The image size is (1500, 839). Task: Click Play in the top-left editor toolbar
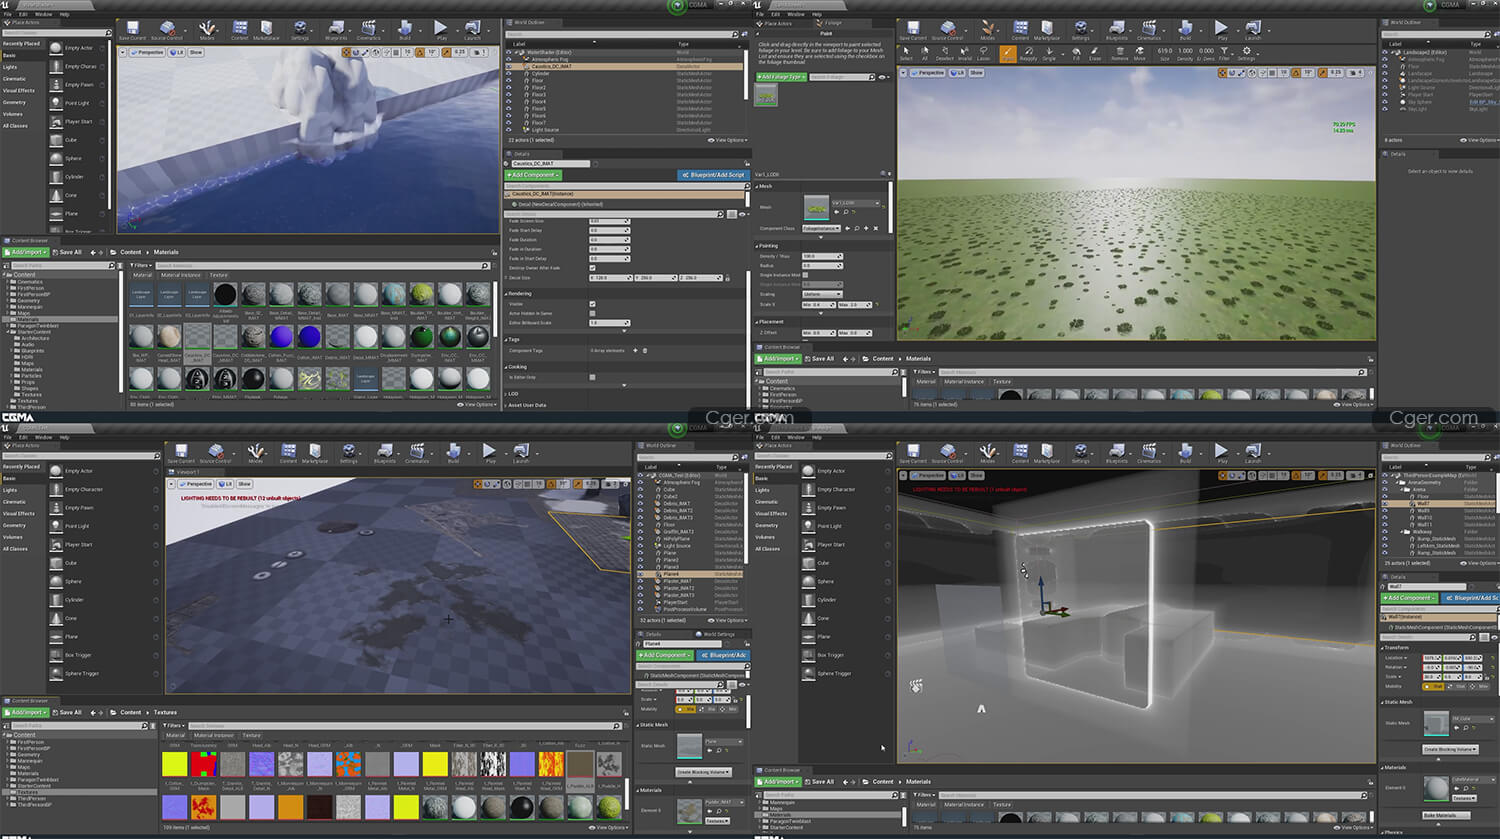[x=441, y=30]
